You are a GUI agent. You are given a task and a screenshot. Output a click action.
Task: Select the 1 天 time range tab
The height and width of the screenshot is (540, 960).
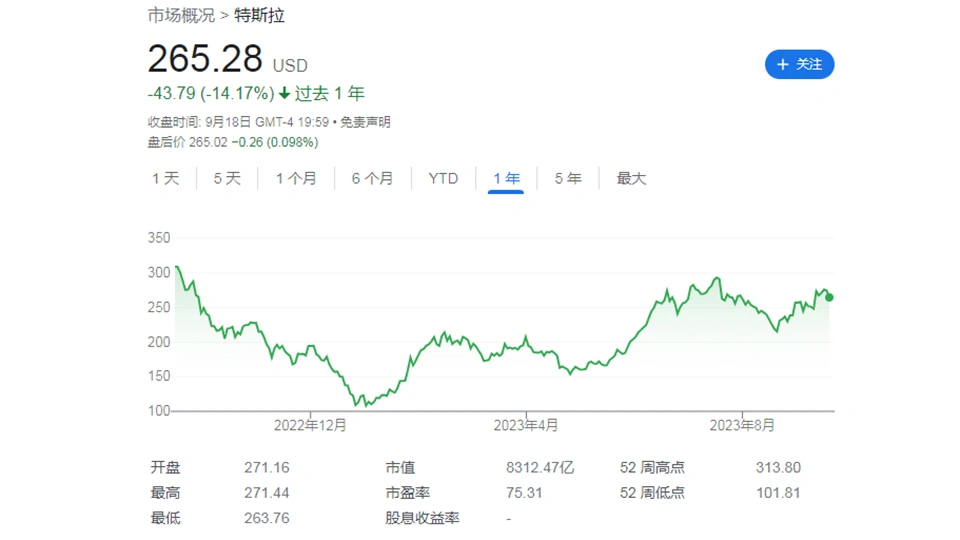pyautogui.click(x=165, y=179)
